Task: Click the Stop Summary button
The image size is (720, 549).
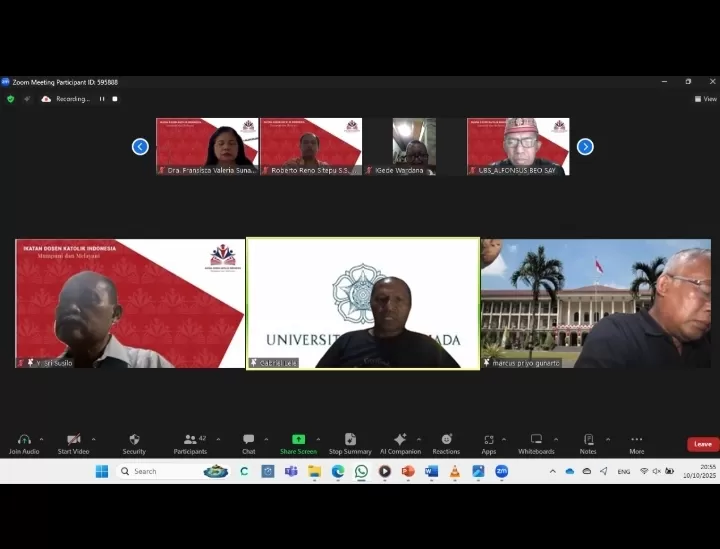Action: [x=350, y=440]
